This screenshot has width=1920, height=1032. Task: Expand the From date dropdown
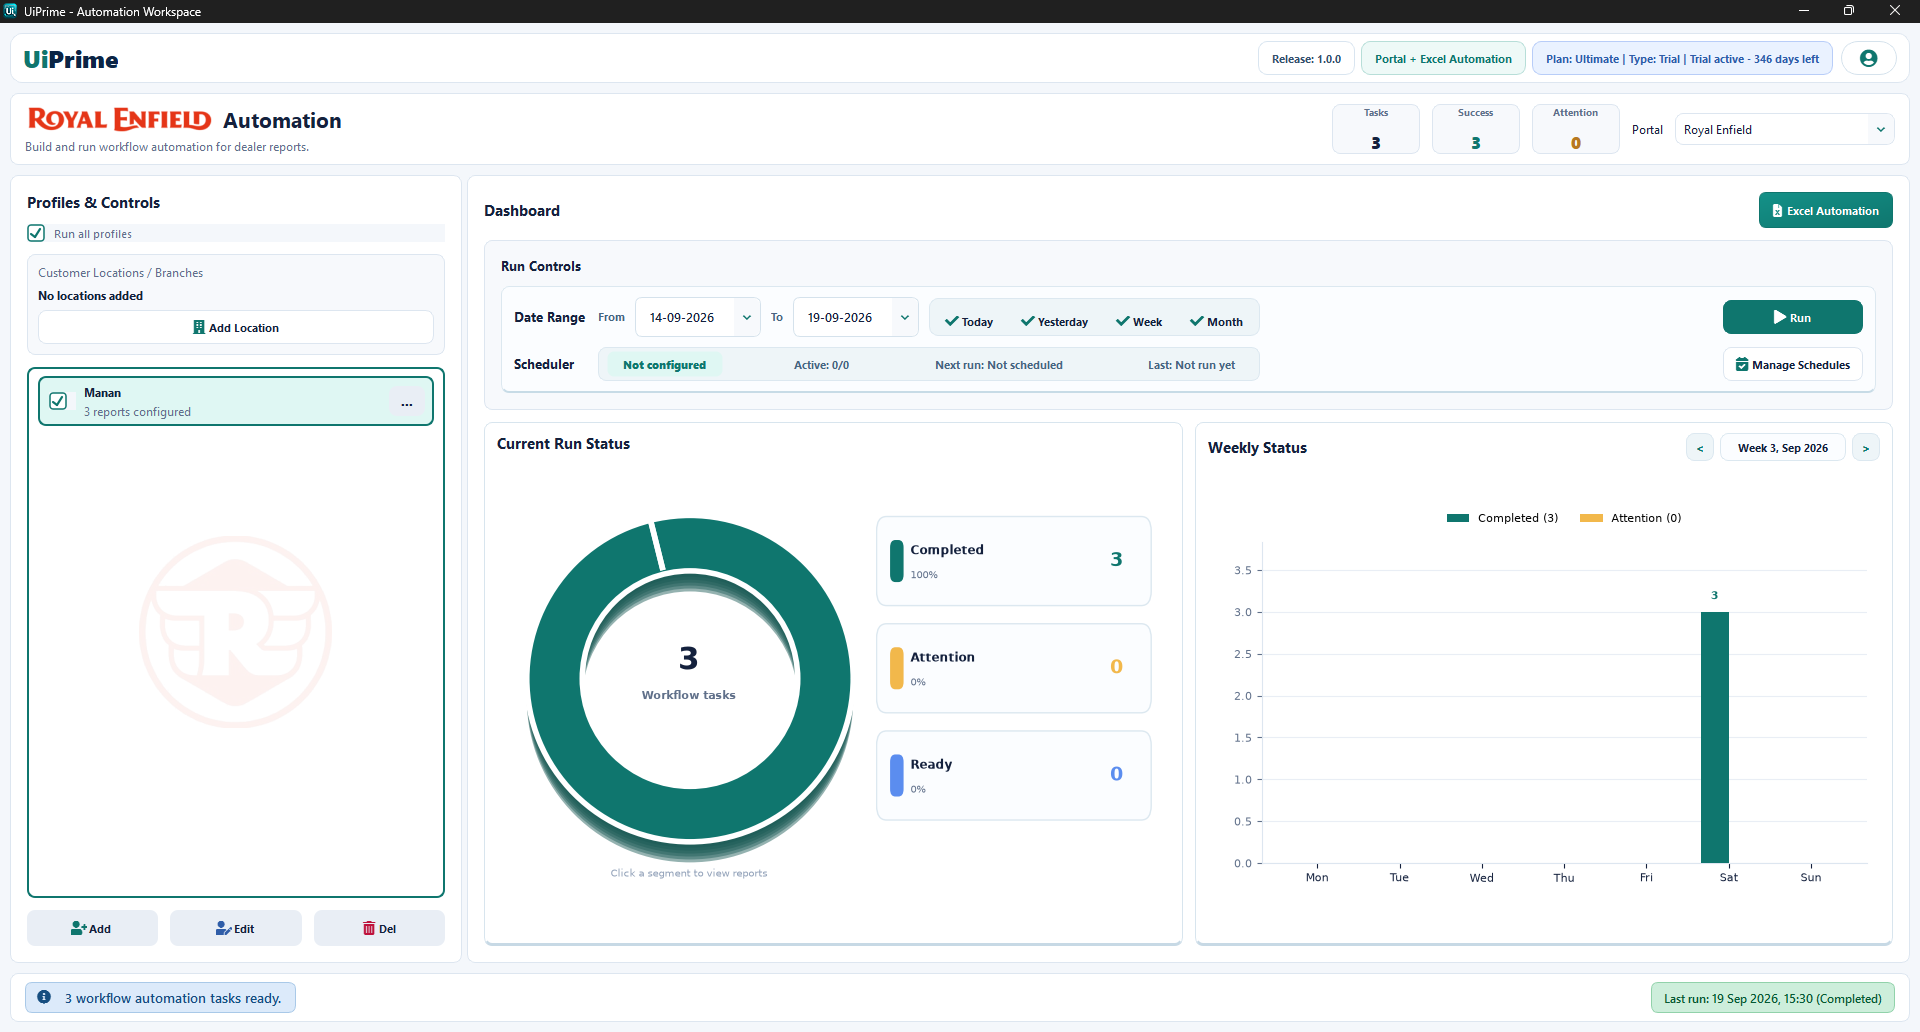click(747, 318)
